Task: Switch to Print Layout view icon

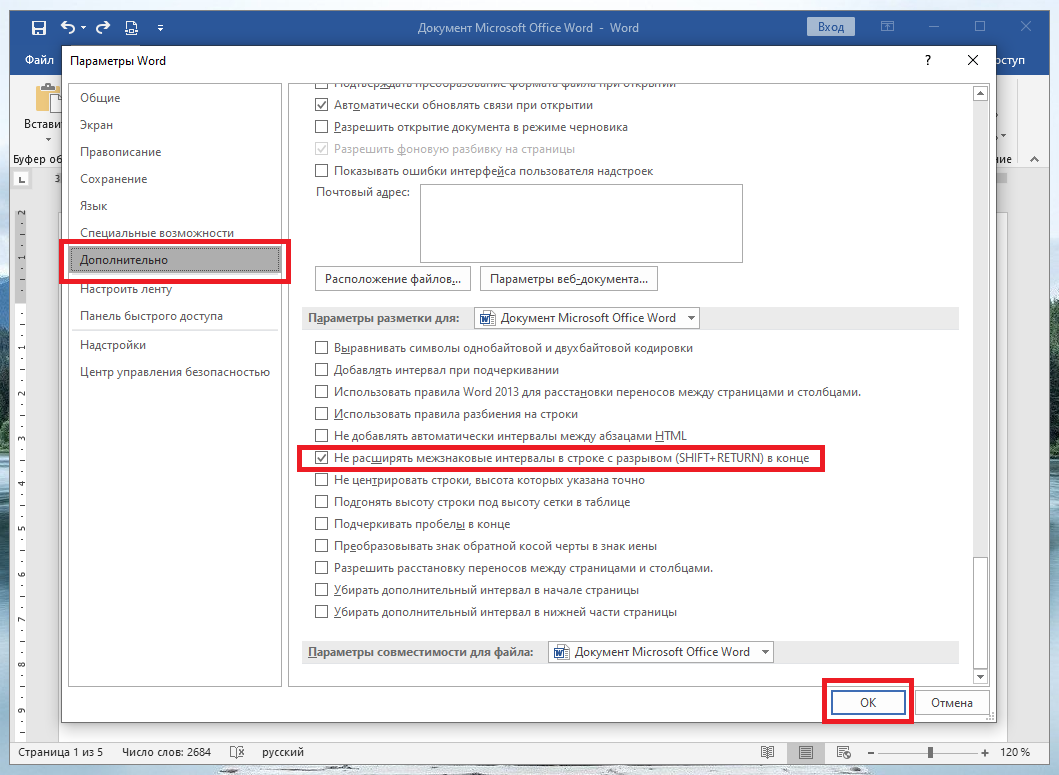Action: pyautogui.click(x=805, y=752)
